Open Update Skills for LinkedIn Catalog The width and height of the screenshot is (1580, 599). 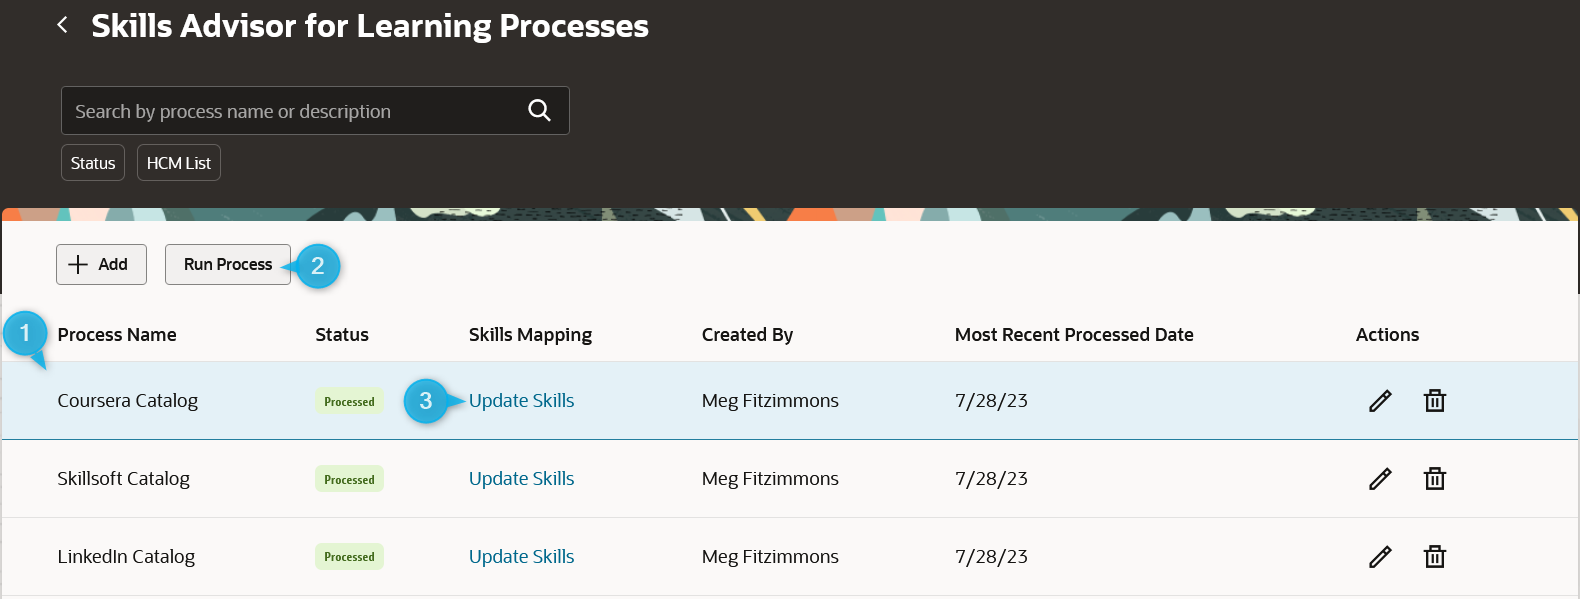pyautogui.click(x=521, y=557)
